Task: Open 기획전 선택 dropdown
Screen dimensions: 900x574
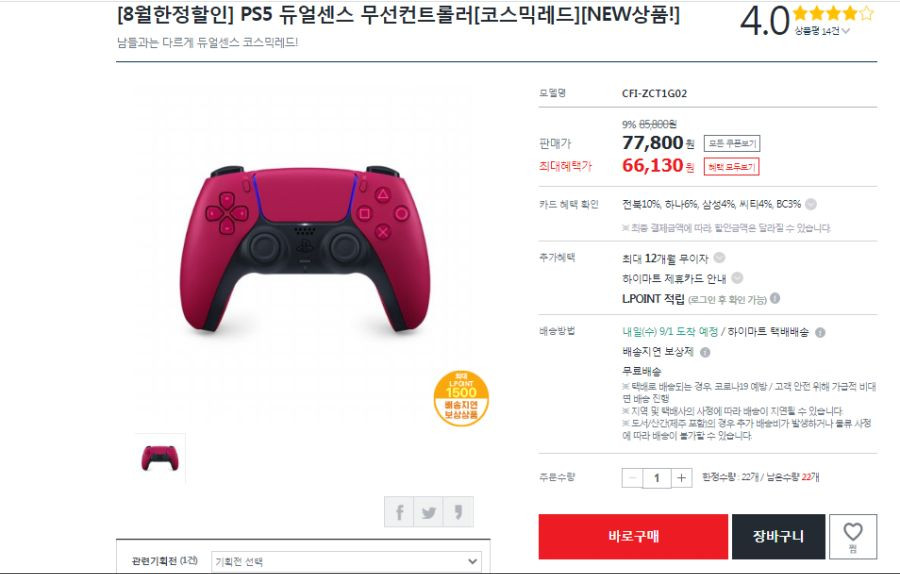Action: (x=347, y=561)
